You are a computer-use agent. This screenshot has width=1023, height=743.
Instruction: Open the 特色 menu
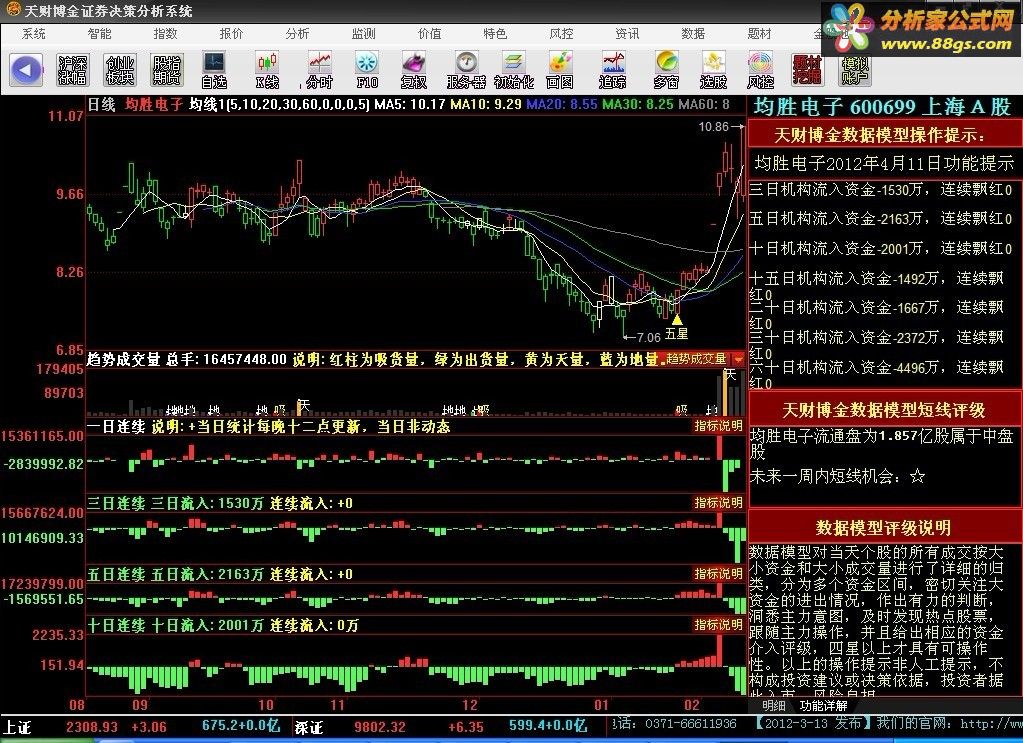pos(495,33)
